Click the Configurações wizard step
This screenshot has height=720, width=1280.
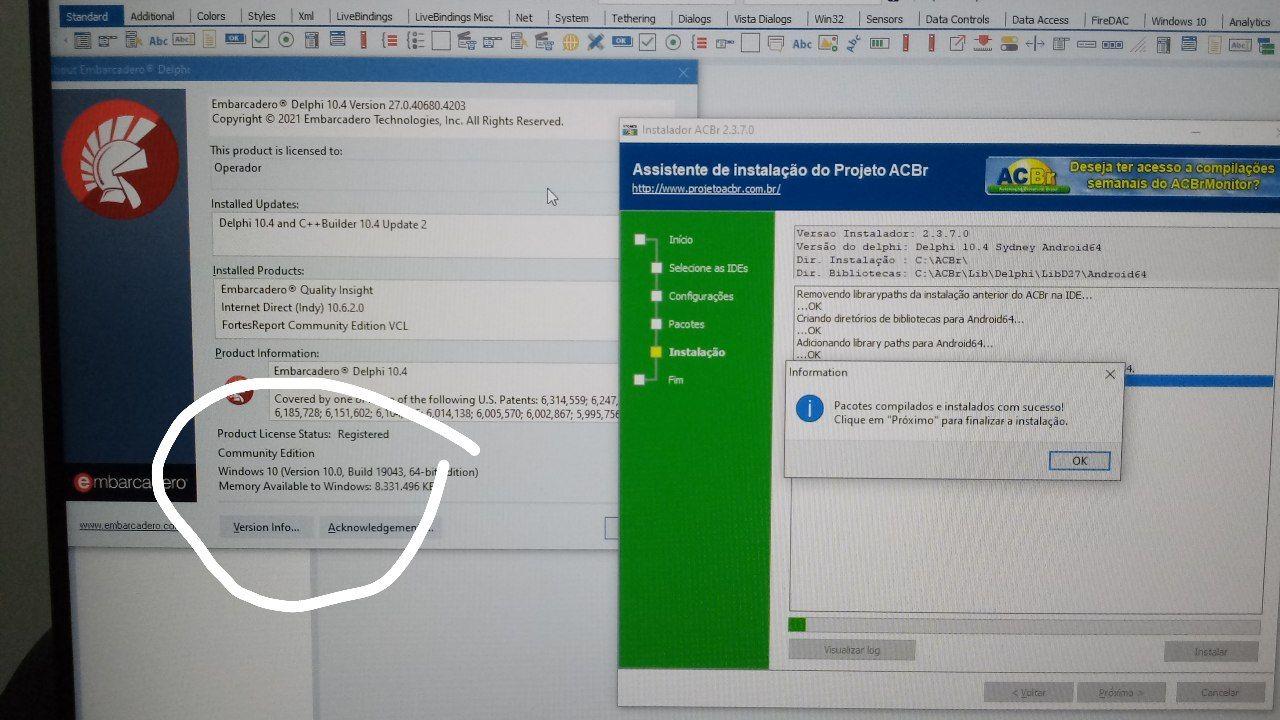(x=701, y=296)
